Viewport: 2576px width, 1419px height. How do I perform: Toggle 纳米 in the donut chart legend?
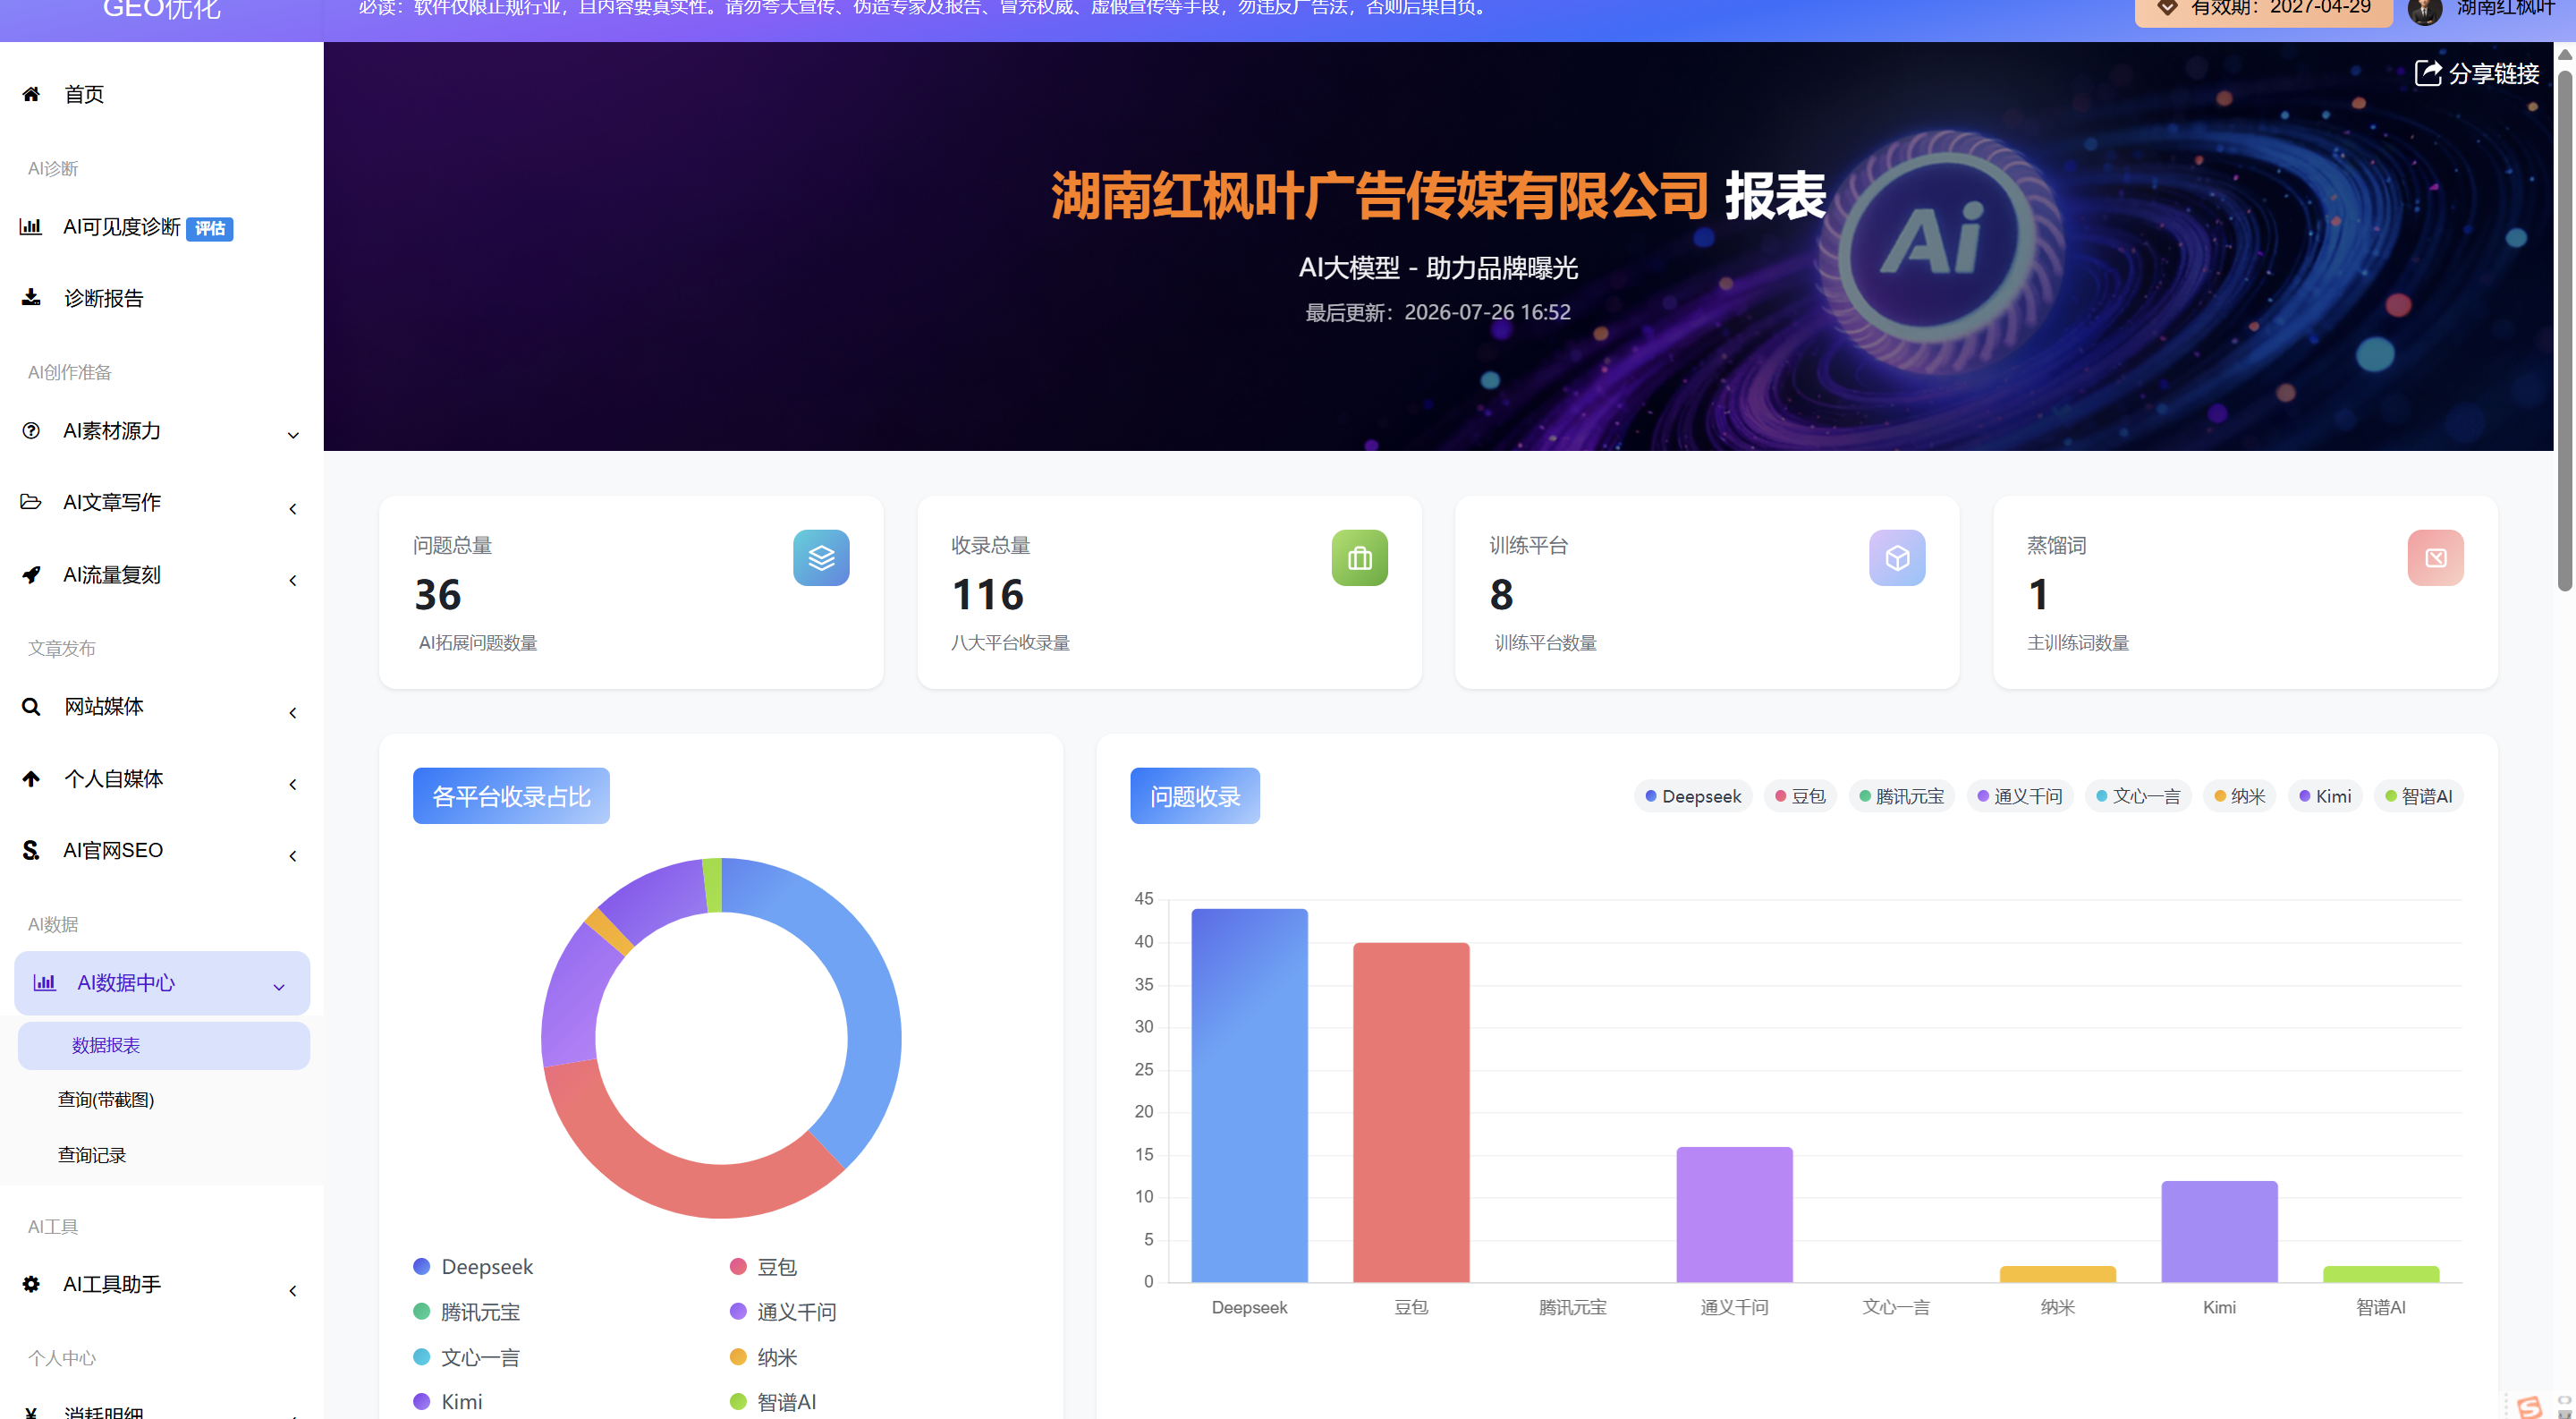[763, 1357]
